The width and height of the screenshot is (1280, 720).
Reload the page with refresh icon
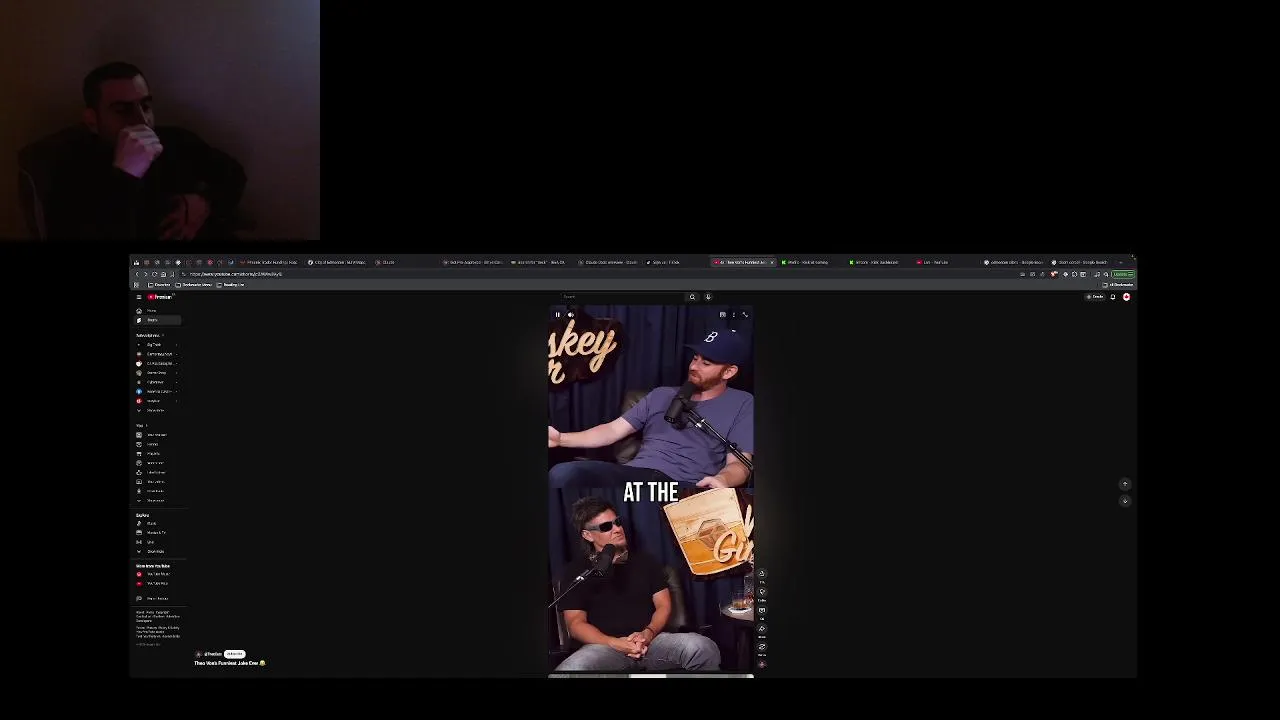(x=154, y=274)
